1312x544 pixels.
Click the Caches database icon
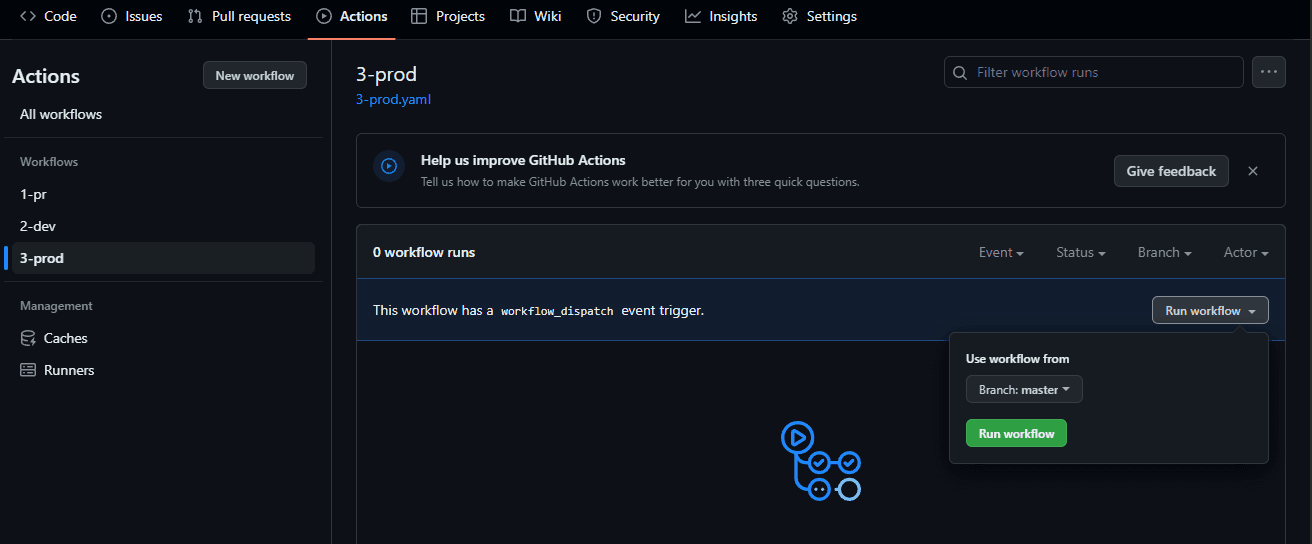(28, 338)
